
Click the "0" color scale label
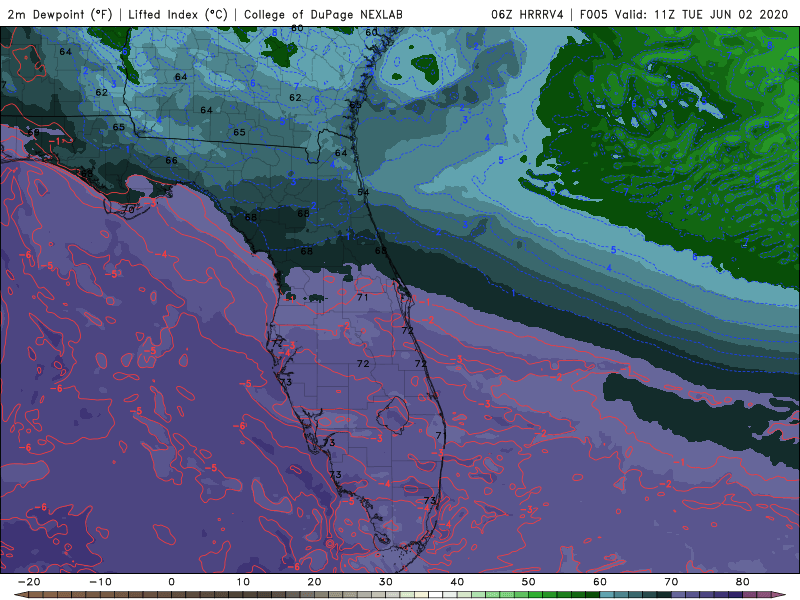pos(171,582)
